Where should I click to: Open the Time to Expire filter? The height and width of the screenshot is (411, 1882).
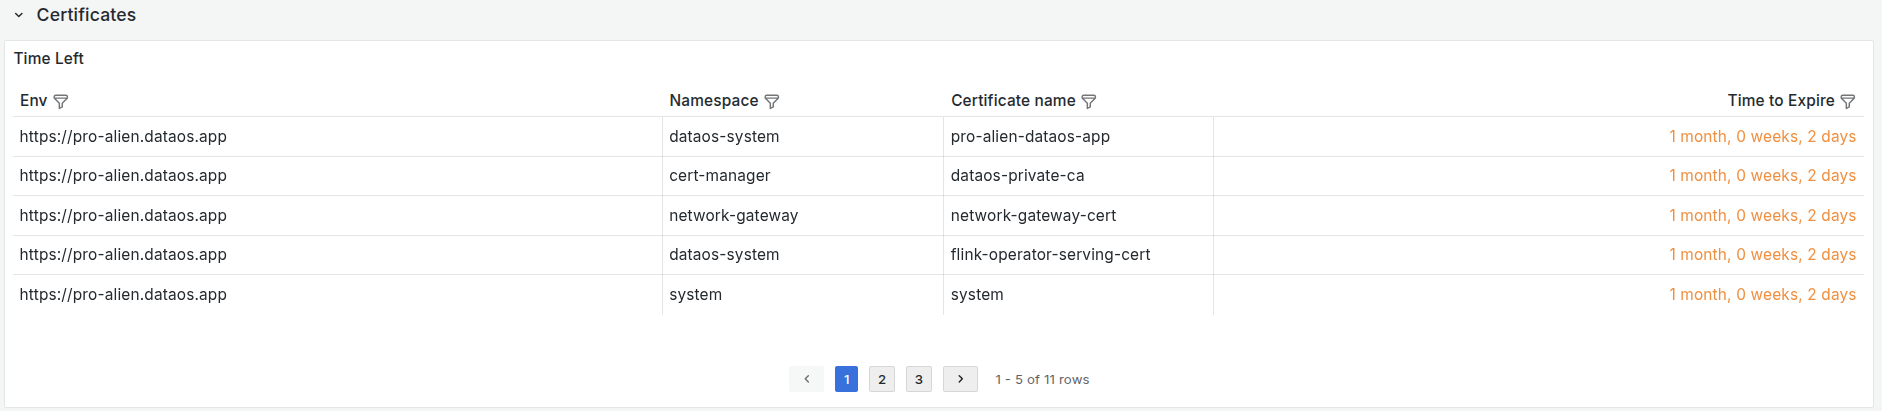[1848, 101]
